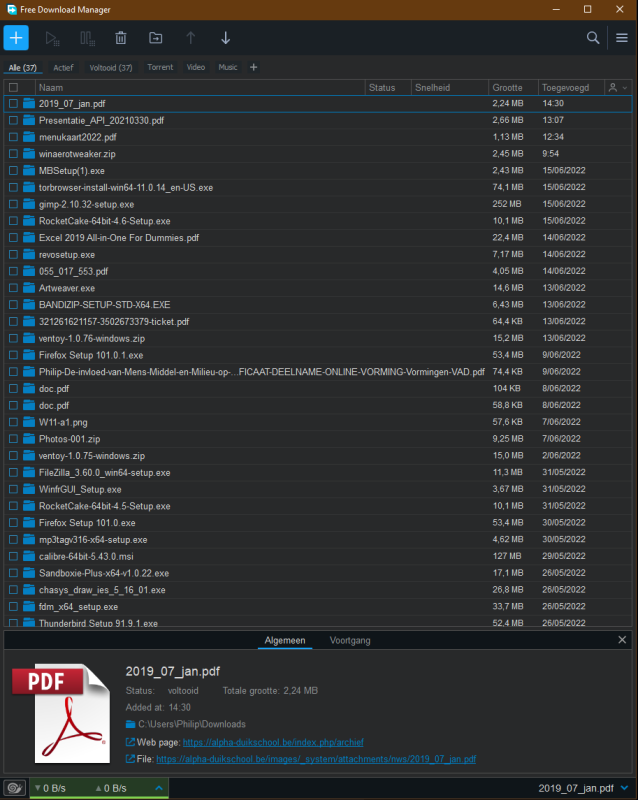Open the Algemeen details tab
638x800 pixels.
click(x=285, y=640)
